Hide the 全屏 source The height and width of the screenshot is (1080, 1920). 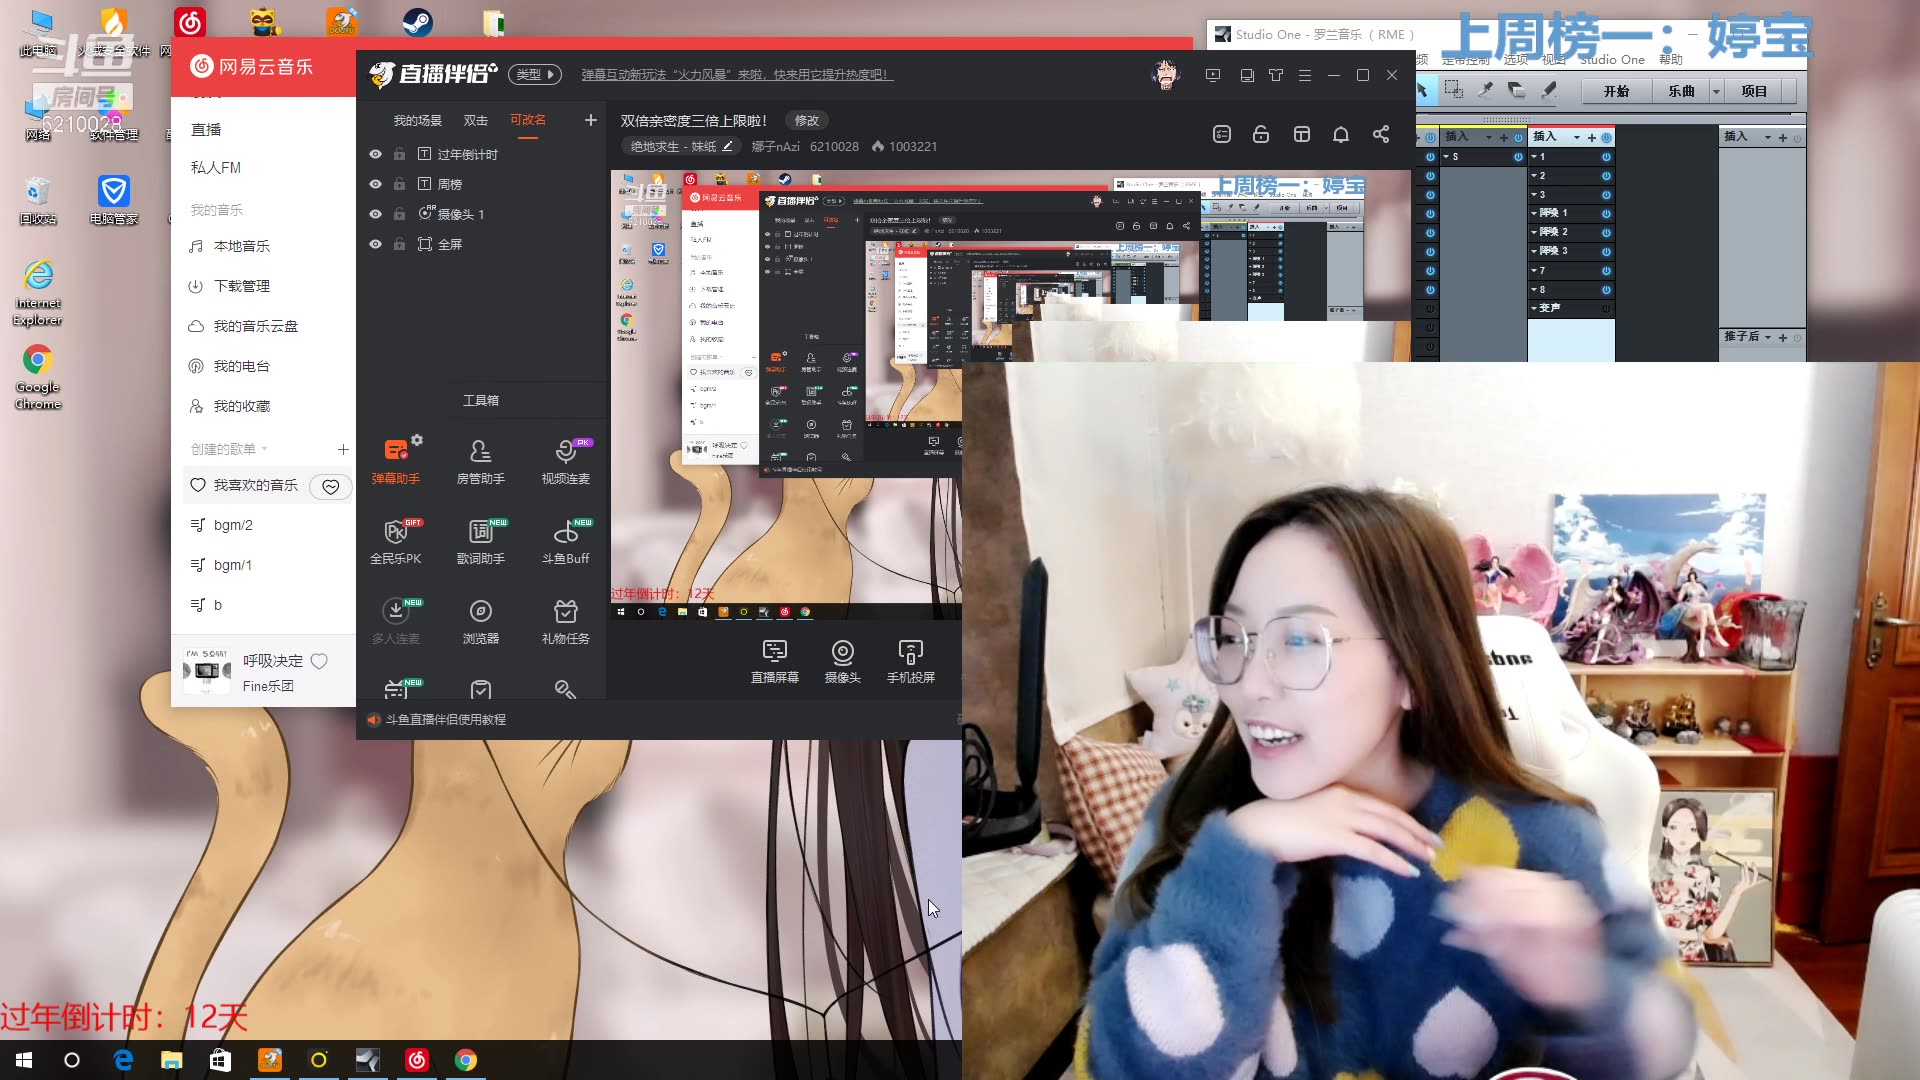(x=375, y=244)
